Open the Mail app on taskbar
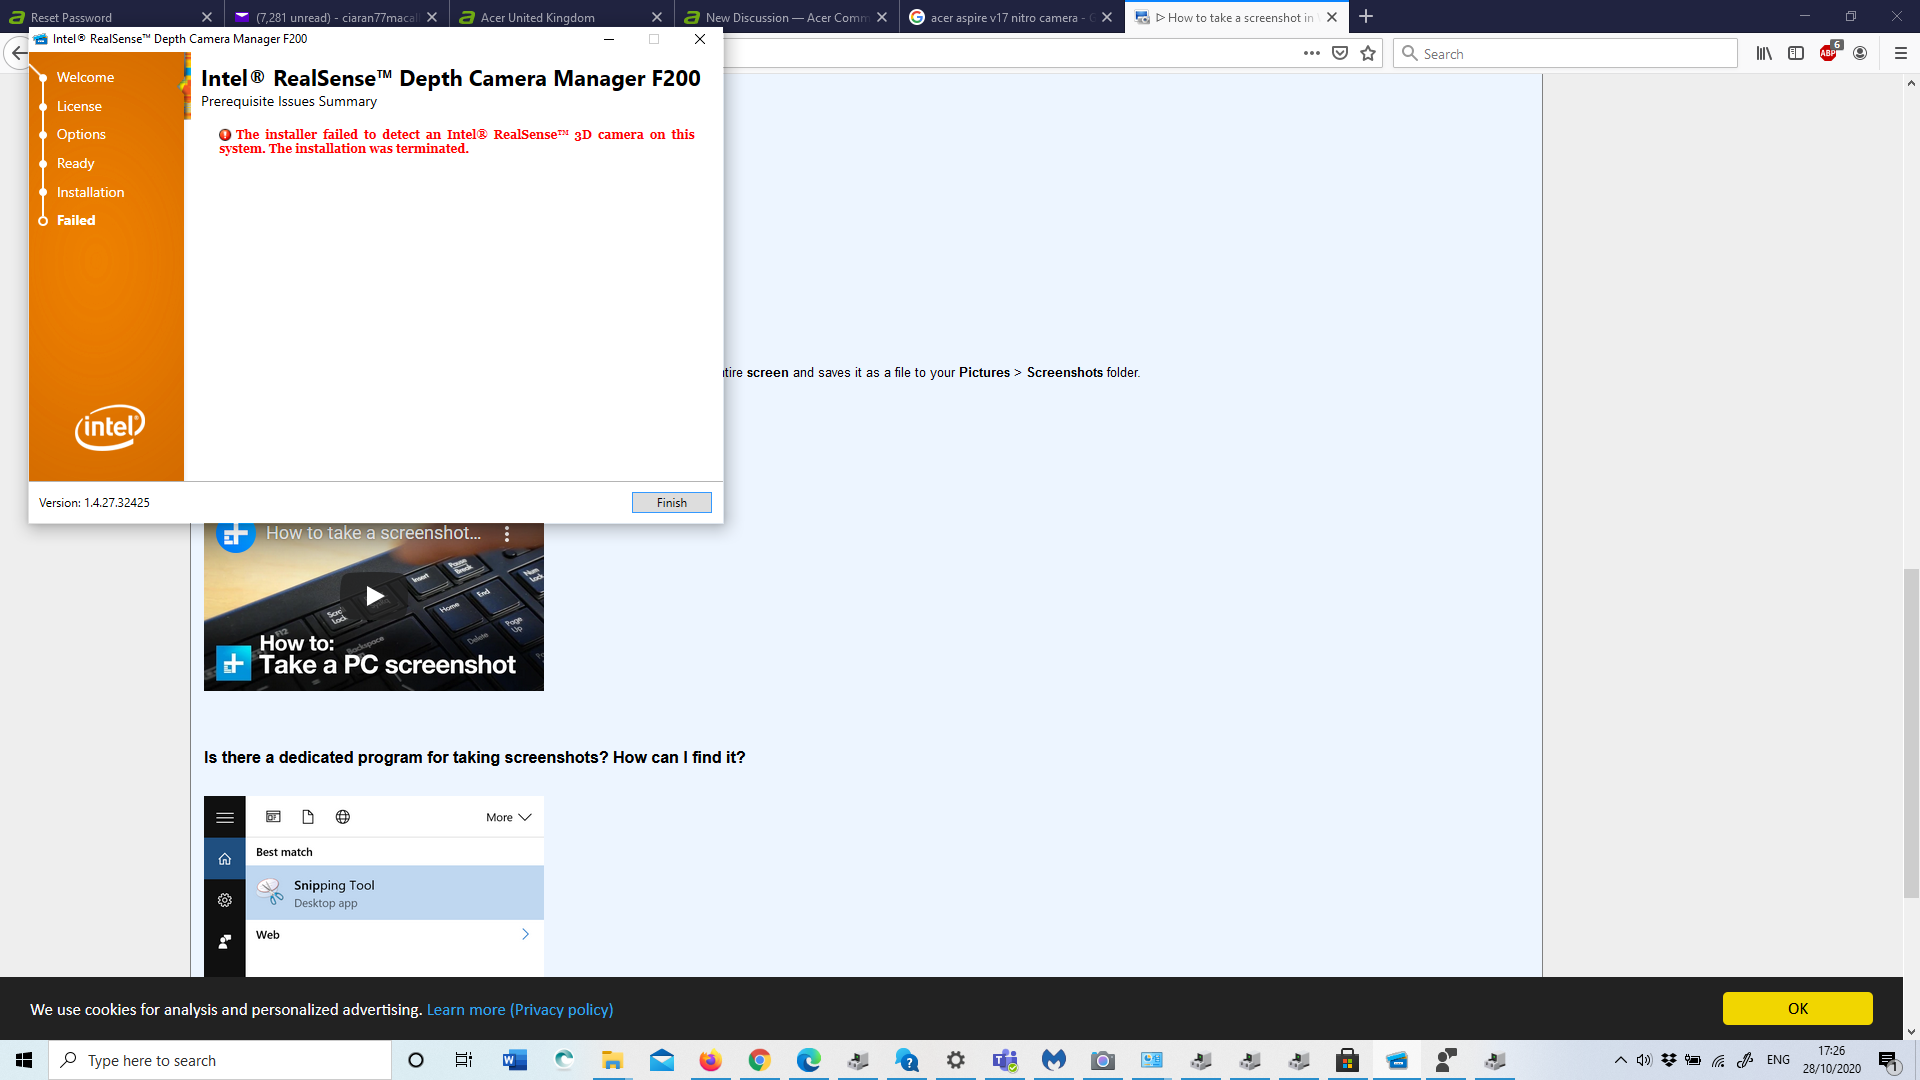The width and height of the screenshot is (1920, 1080). point(661,1060)
